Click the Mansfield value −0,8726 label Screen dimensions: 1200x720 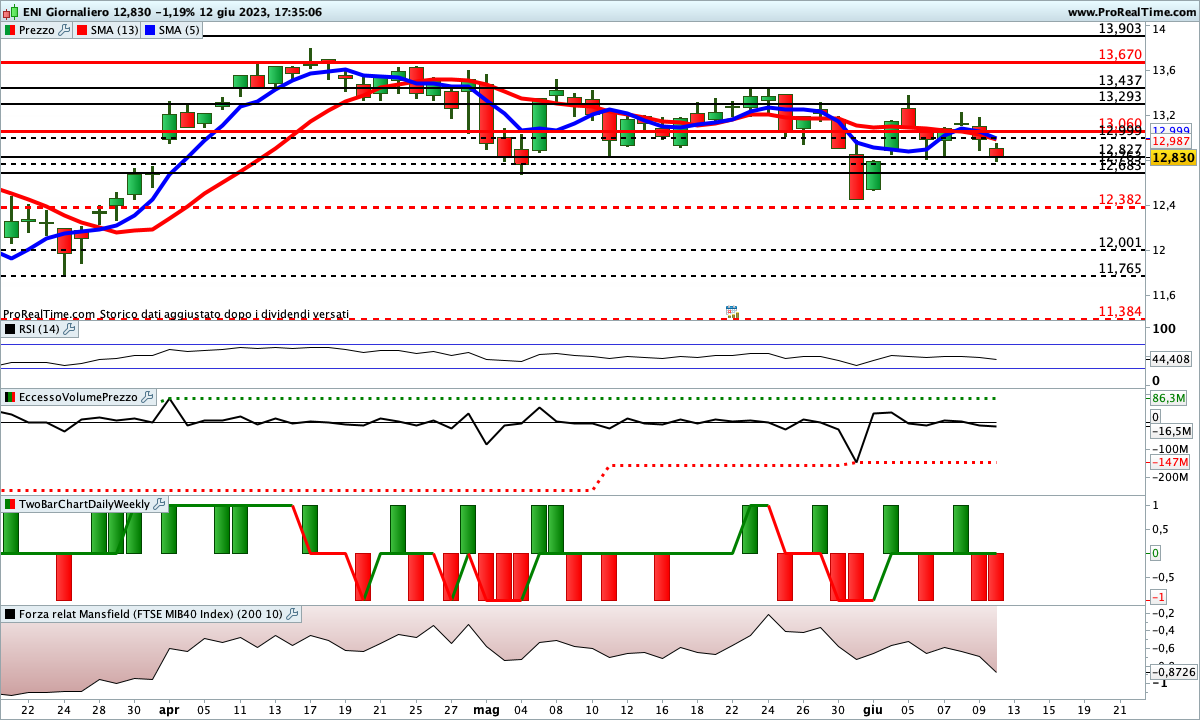(x=1173, y=672)
